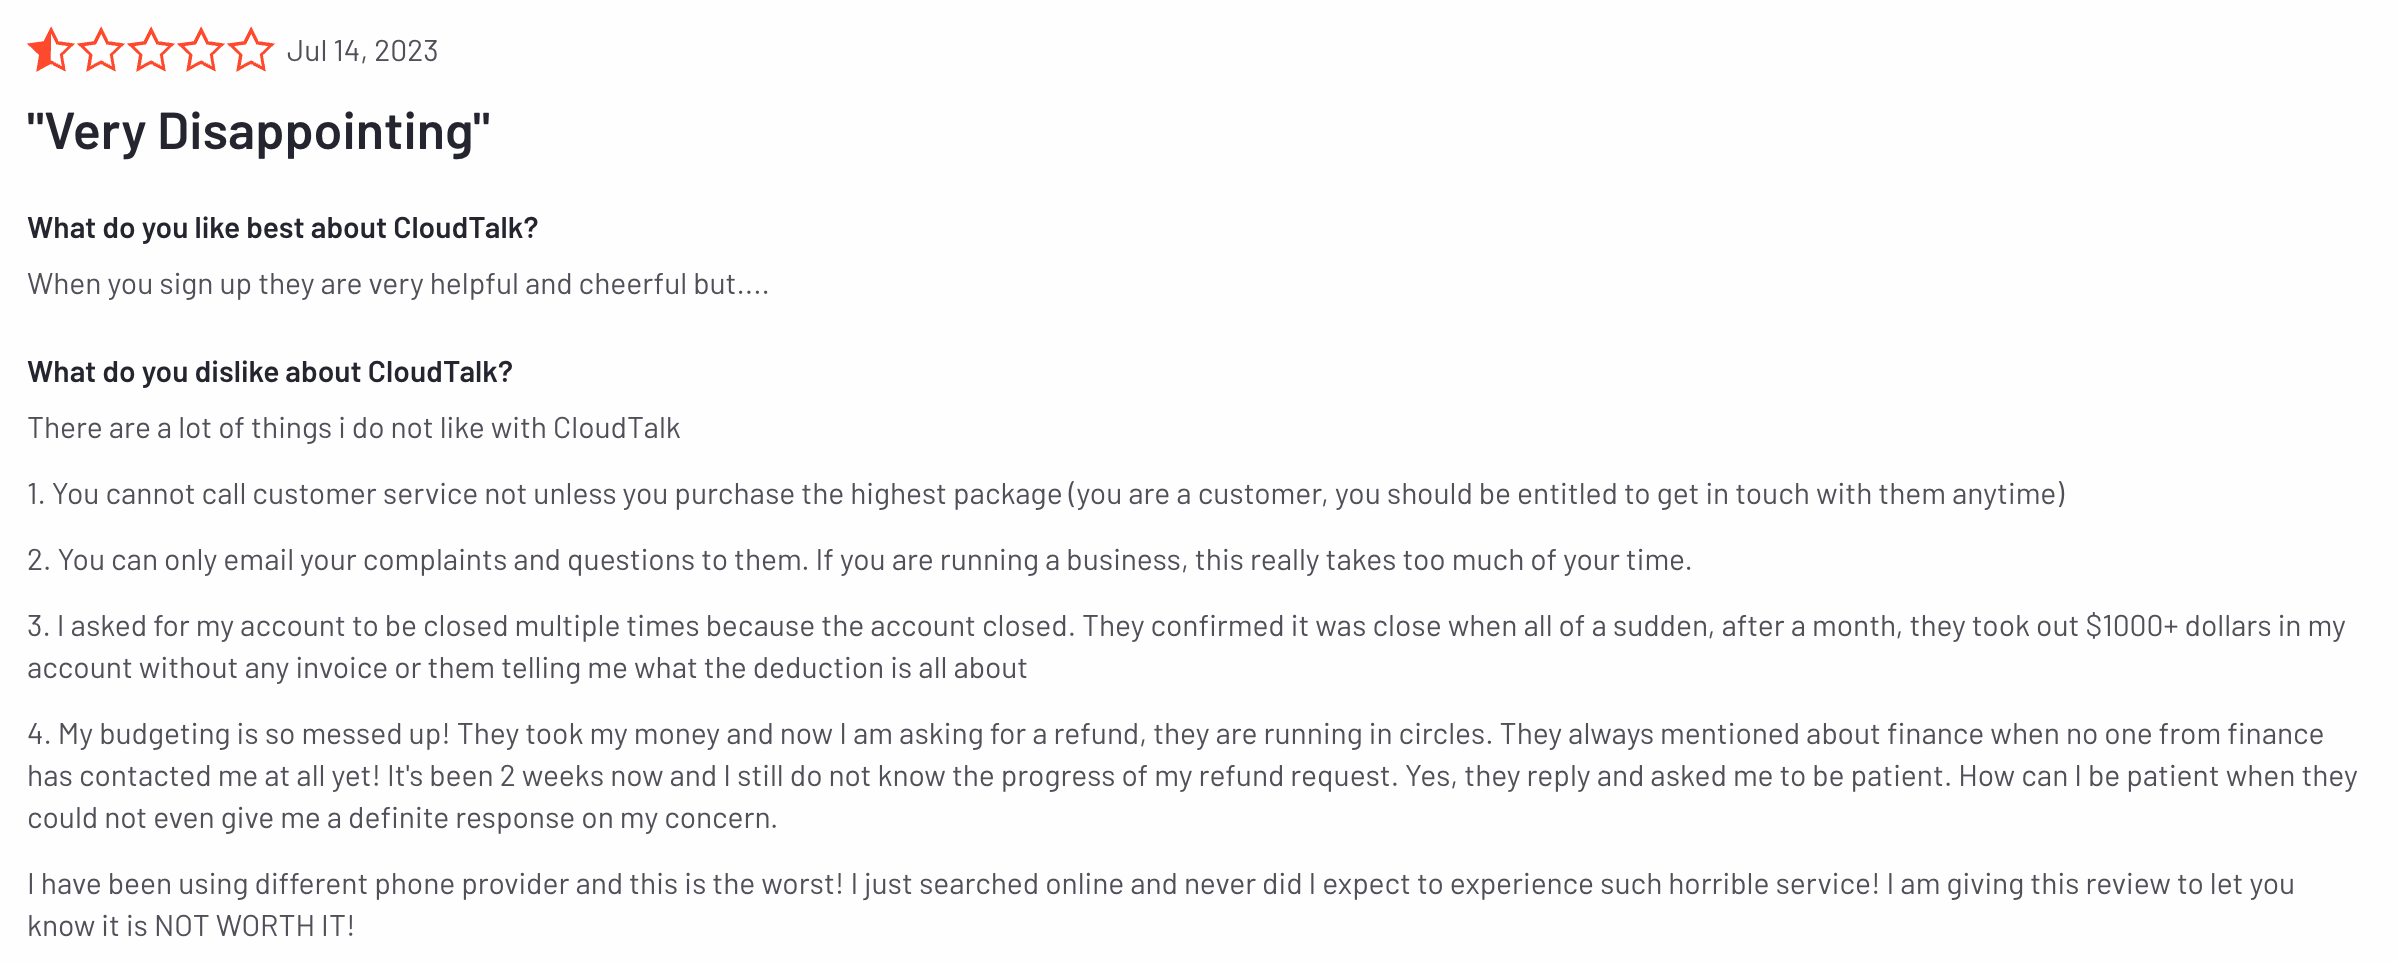Open the "Very Disappointing" review title
2398x962 pixels.
(259, 132)
